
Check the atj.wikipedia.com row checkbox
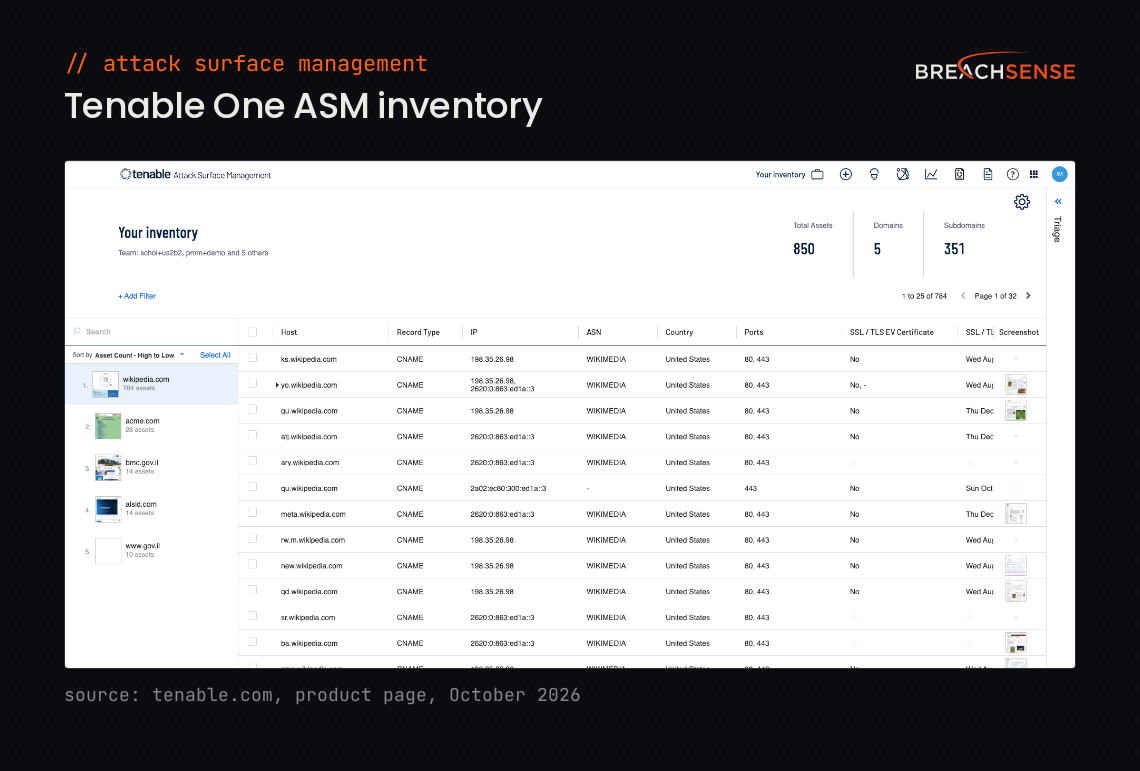[x=252, y=435]
